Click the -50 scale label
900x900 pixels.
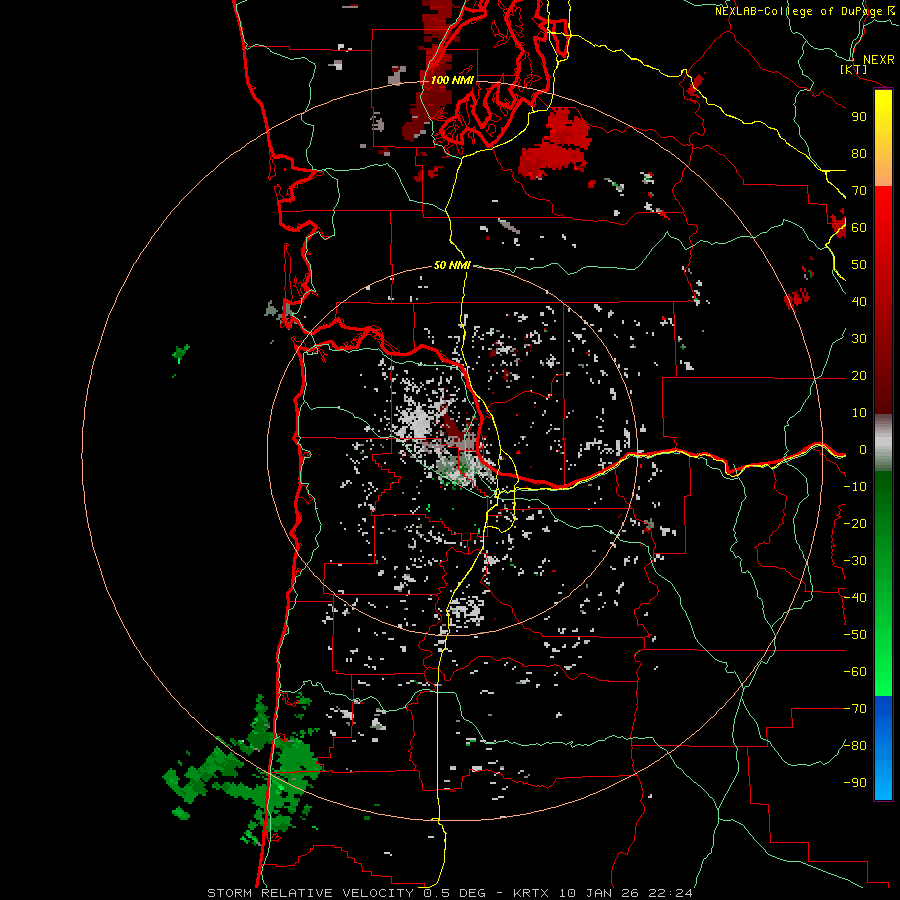(855, 635)
